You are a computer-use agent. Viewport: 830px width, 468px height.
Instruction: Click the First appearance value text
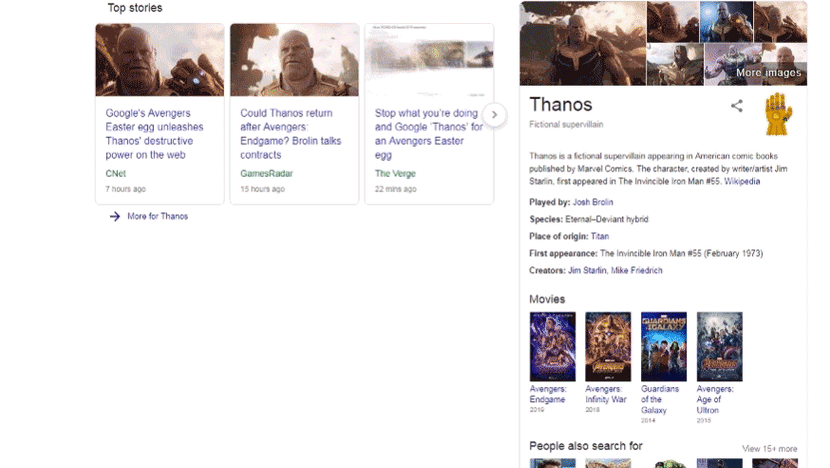click(x=681, y=253)
